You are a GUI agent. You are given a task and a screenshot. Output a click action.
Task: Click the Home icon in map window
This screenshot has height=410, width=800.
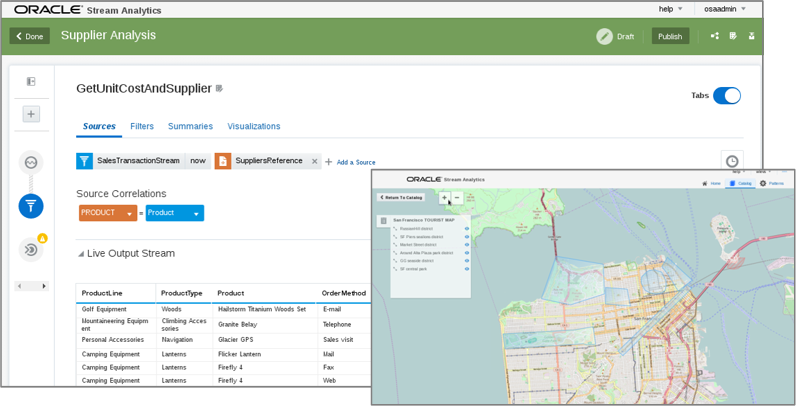[x=705, y=184]
